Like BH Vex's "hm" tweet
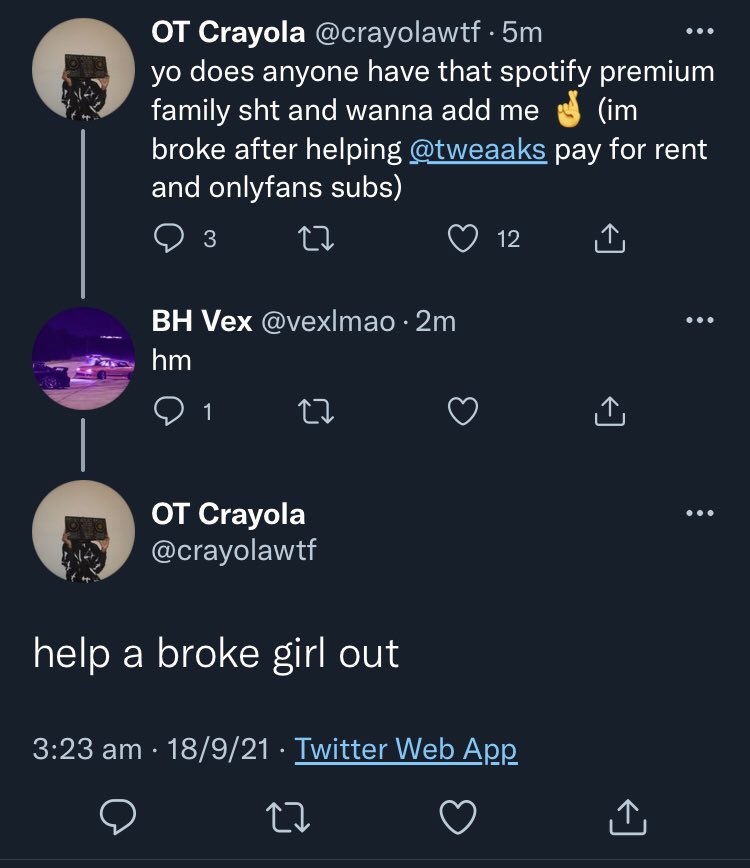The image size is (750, 868). [x=462, y=411]
